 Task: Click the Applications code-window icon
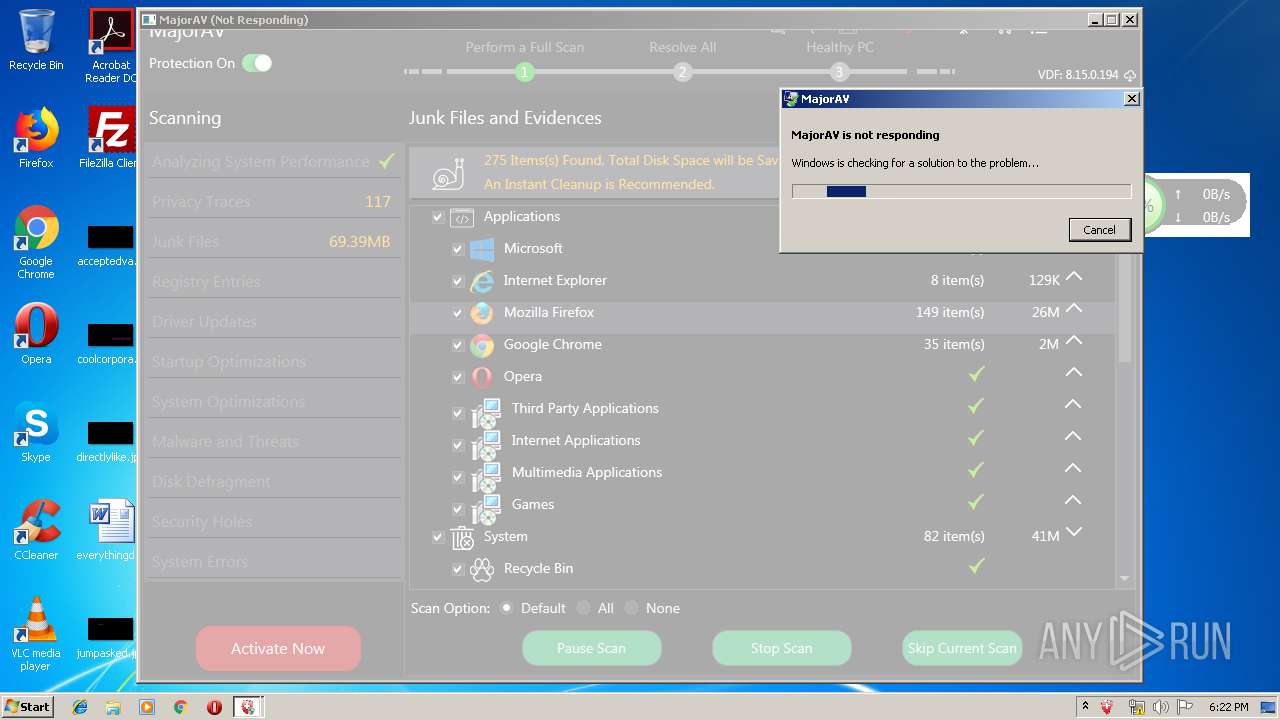tap(462, 217)
